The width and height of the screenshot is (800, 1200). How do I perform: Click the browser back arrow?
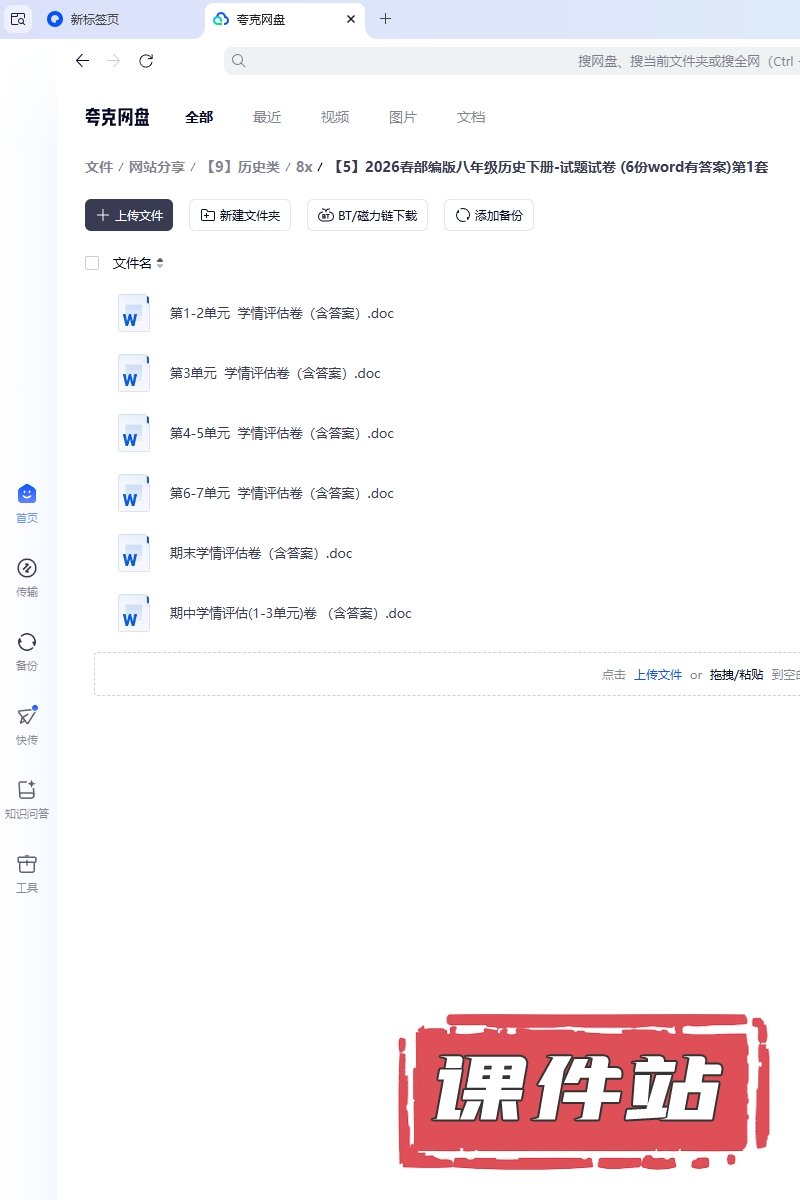(83, 61)
